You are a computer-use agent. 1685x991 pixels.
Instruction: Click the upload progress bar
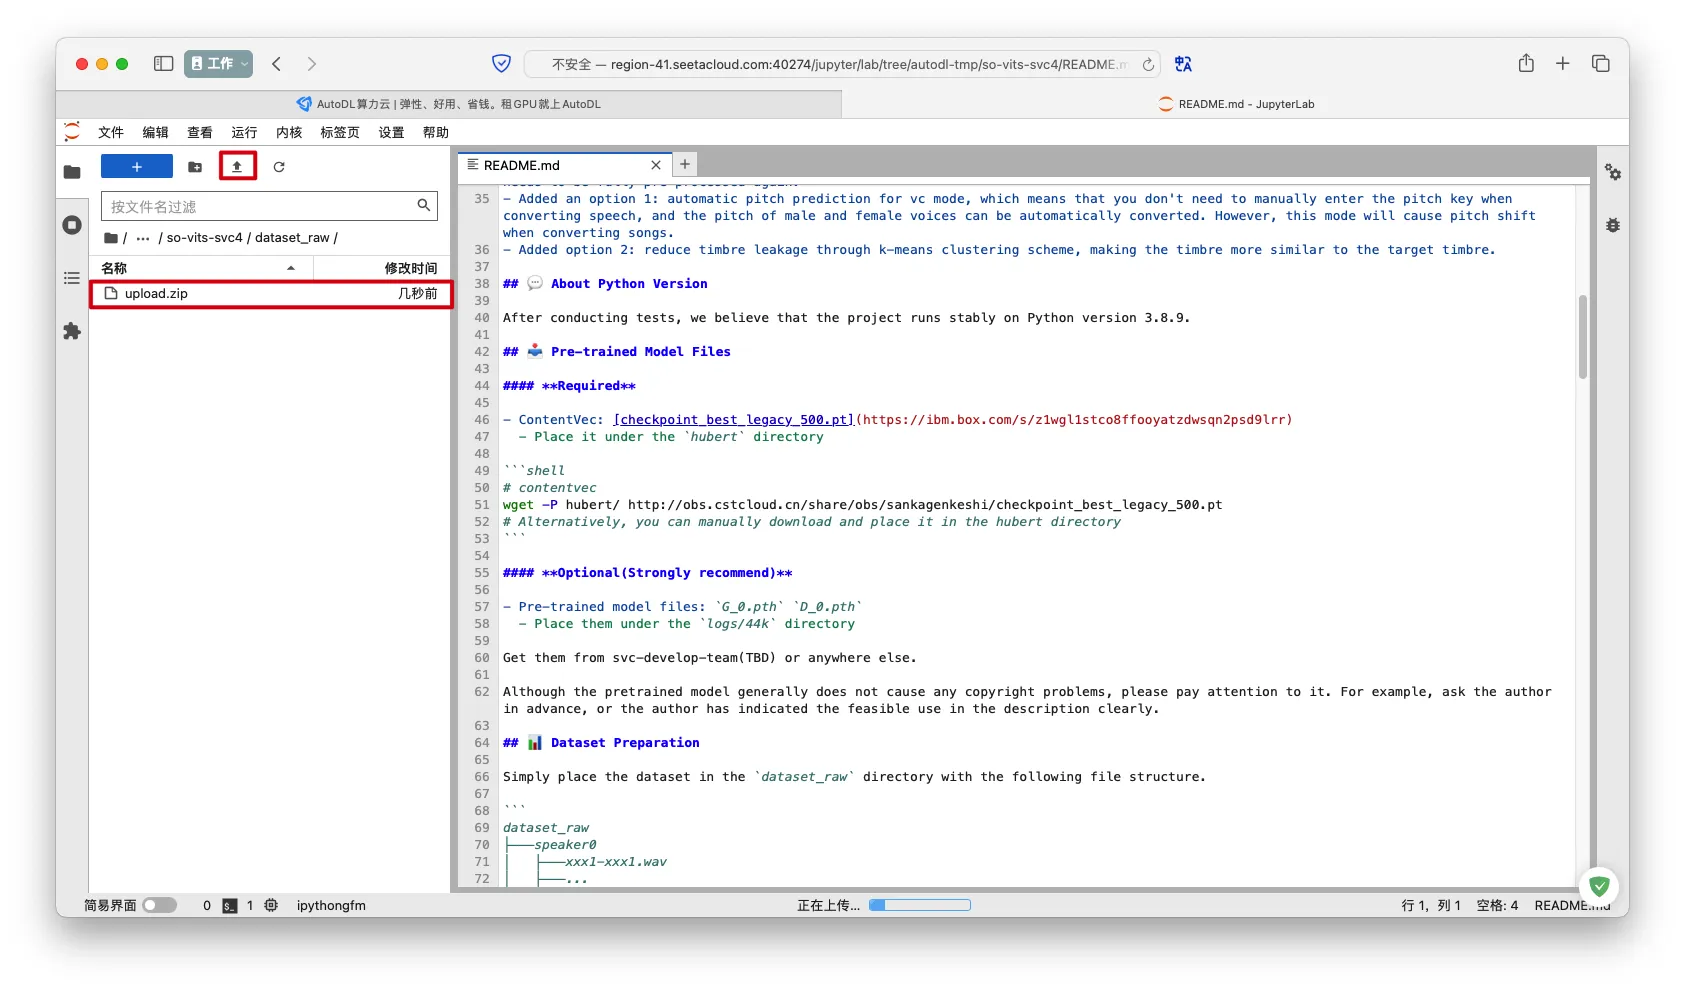point(920,905)
